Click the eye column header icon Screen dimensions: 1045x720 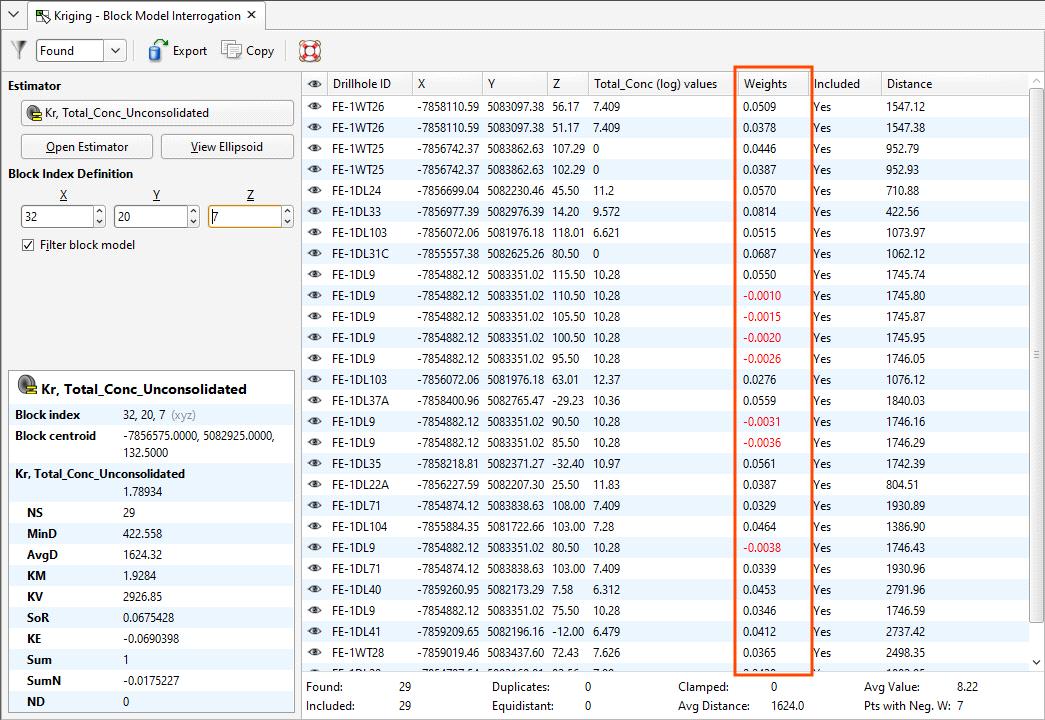[315, 84]
